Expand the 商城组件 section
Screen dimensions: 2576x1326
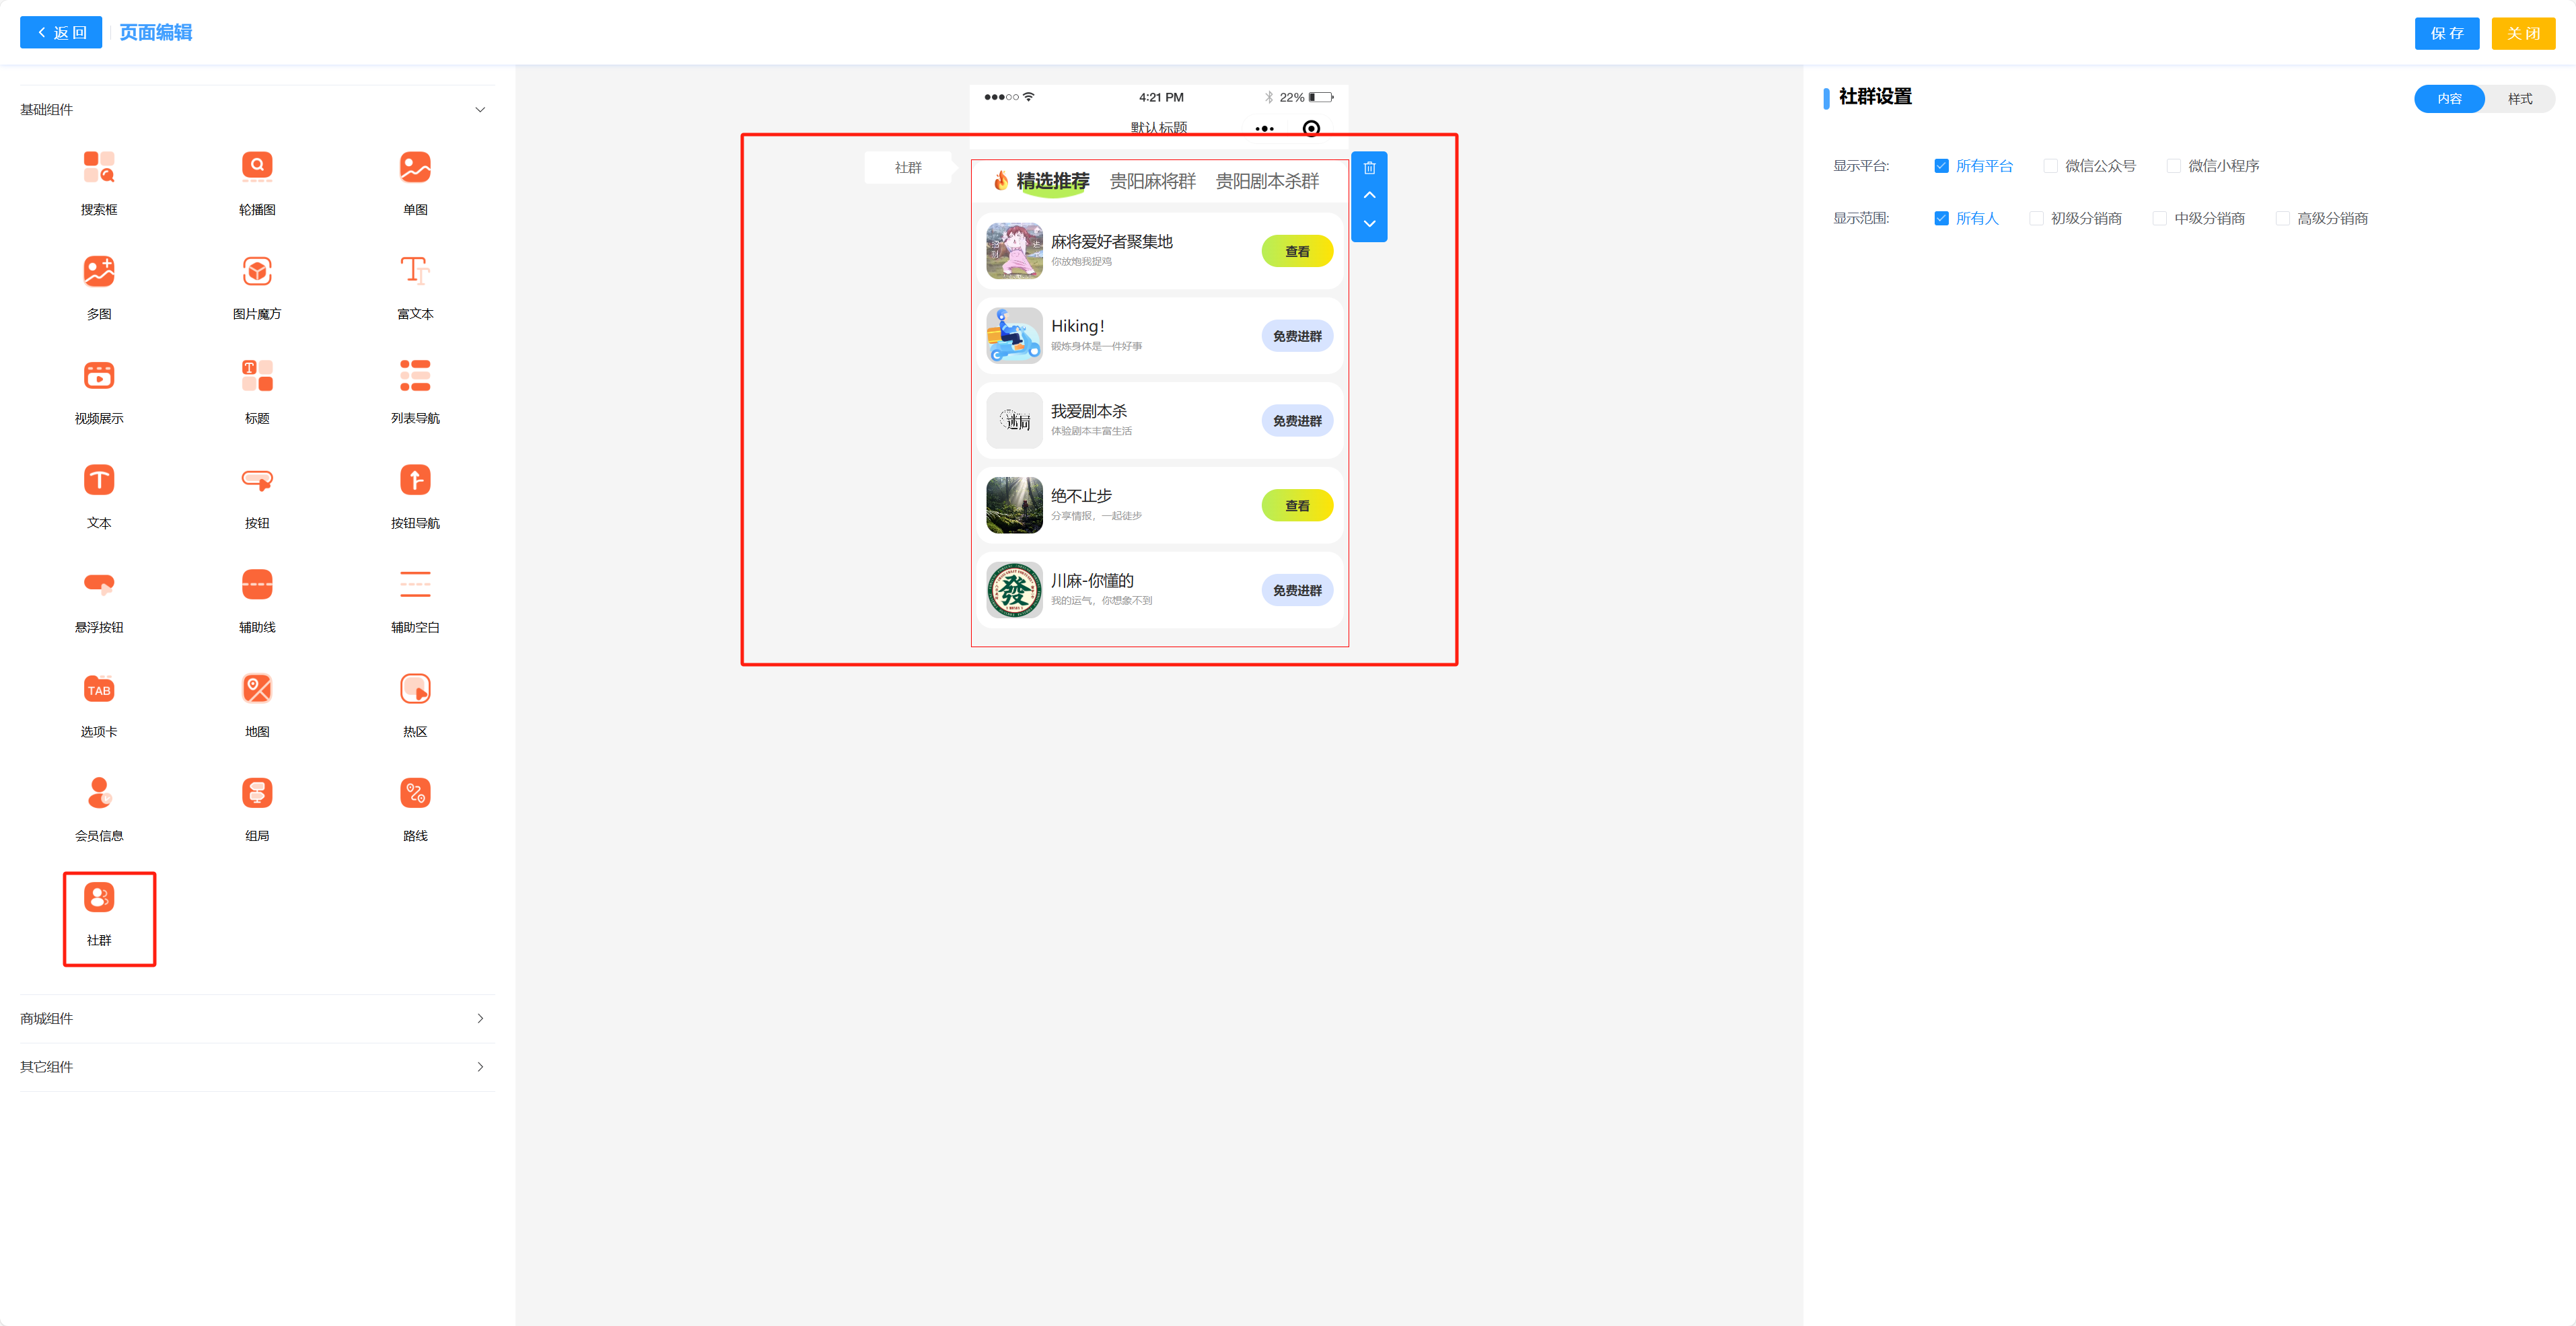pyautogui.click(x=480, y=1018)
